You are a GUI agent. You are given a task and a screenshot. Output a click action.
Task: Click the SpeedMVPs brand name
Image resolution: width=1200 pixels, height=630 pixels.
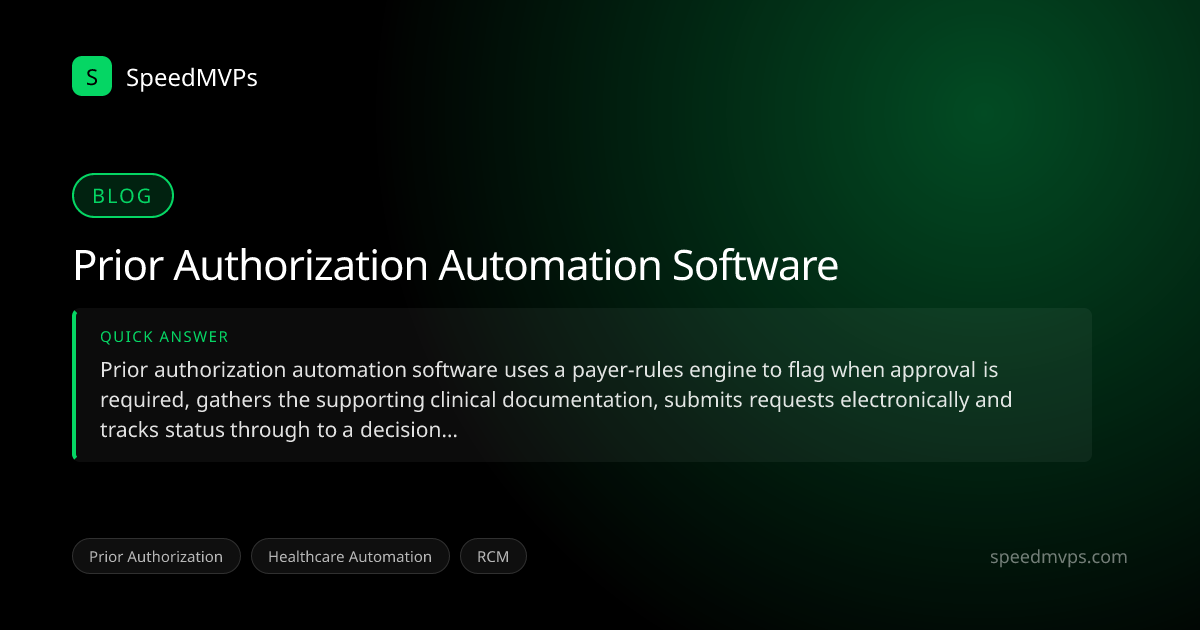[x=192, y=77]
